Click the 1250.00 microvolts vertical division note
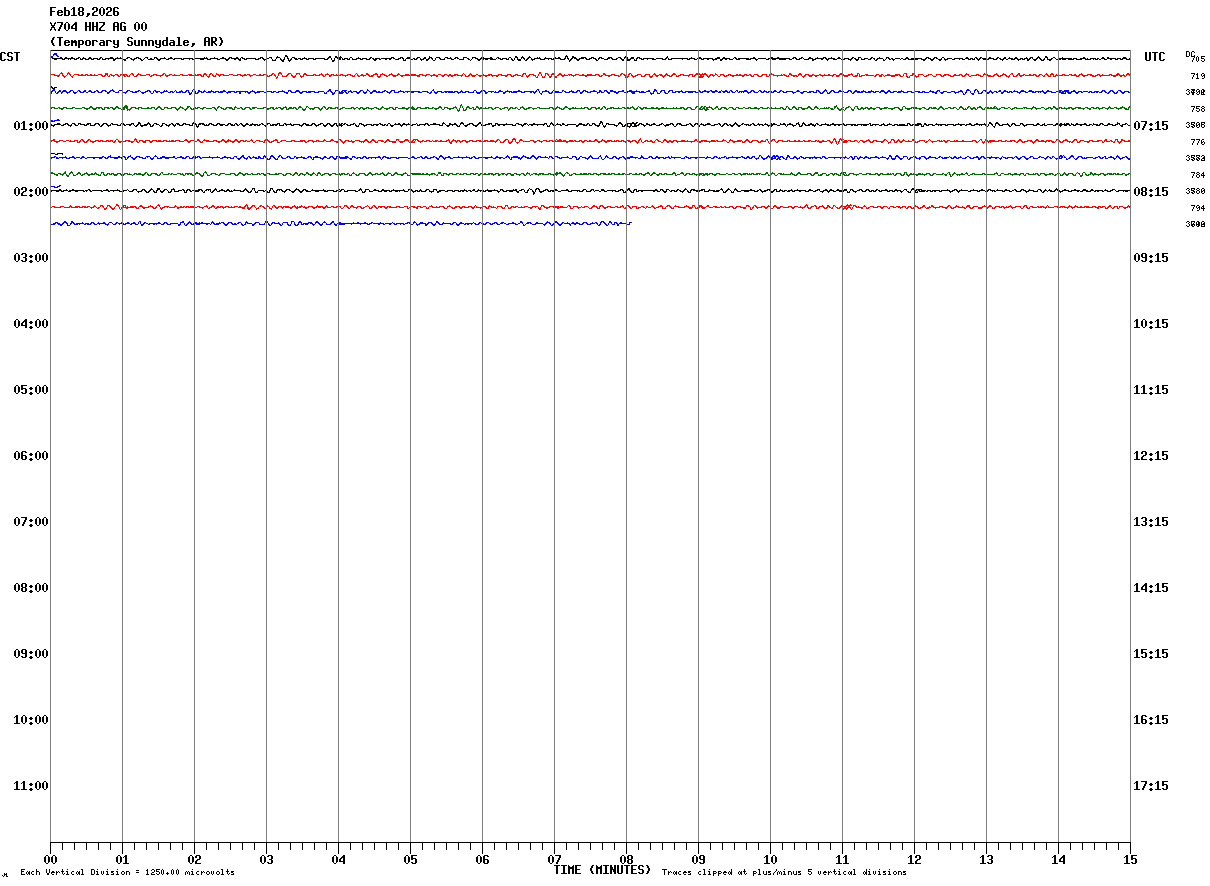Viewport: 1210px width, 886px height. pyautogui.click(x=127, y=873)
